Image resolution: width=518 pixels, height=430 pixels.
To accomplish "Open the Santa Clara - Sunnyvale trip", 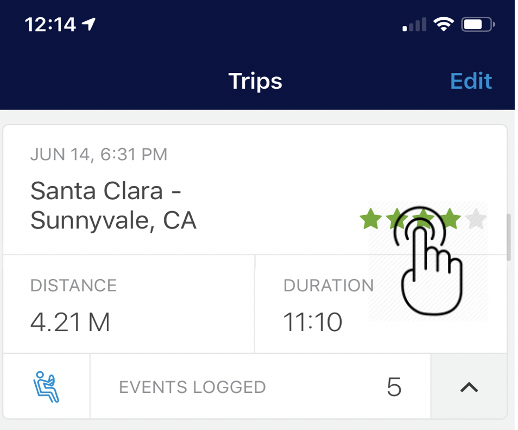I will 113,205.
